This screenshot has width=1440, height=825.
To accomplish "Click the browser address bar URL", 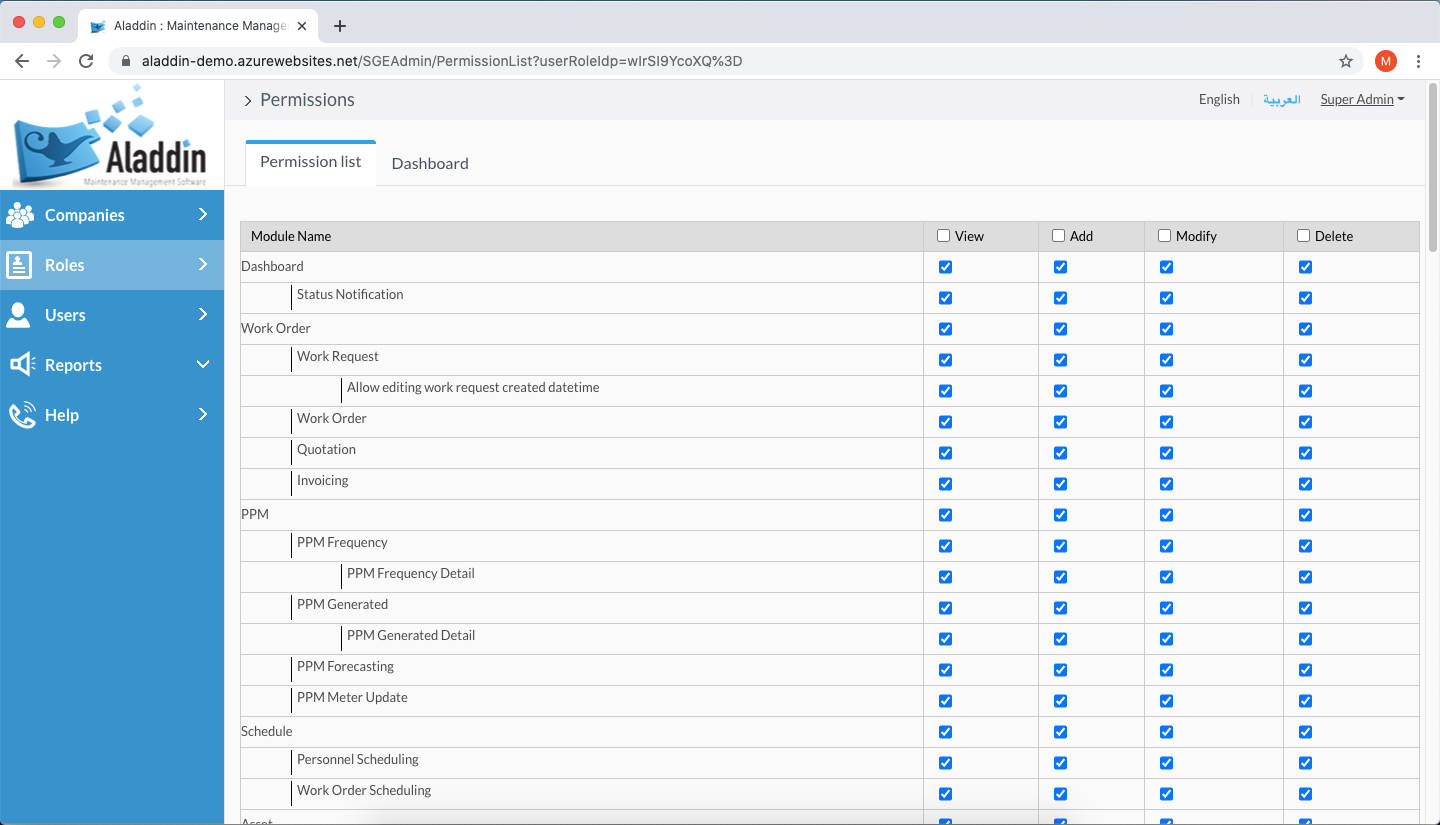I will click(x=442, y=61).
